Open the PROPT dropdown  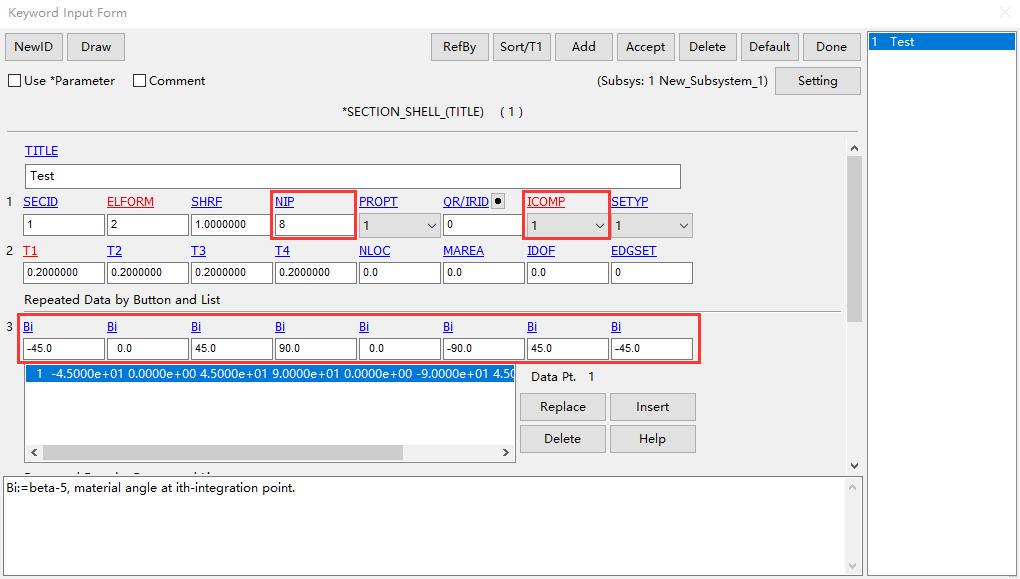[x=399, y=226]
